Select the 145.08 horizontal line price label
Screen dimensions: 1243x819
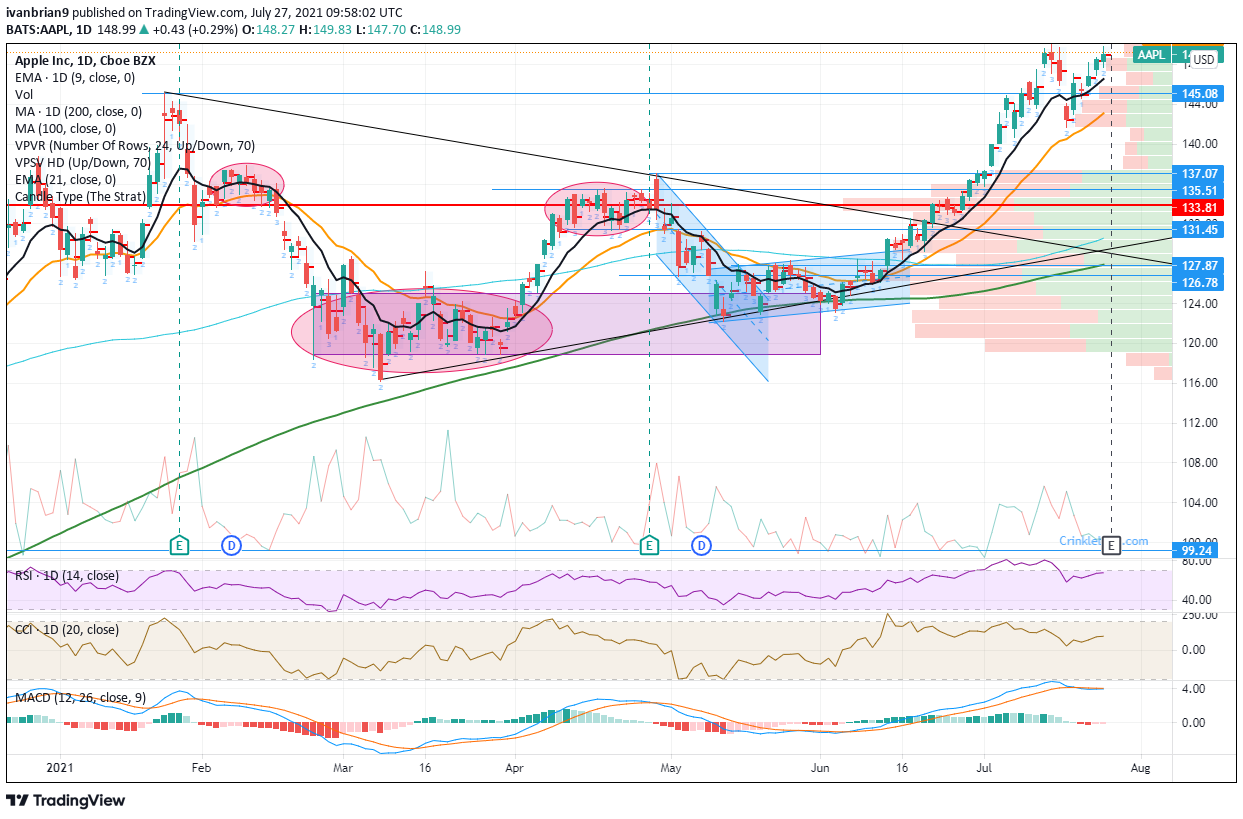[x=1198, y=94]
